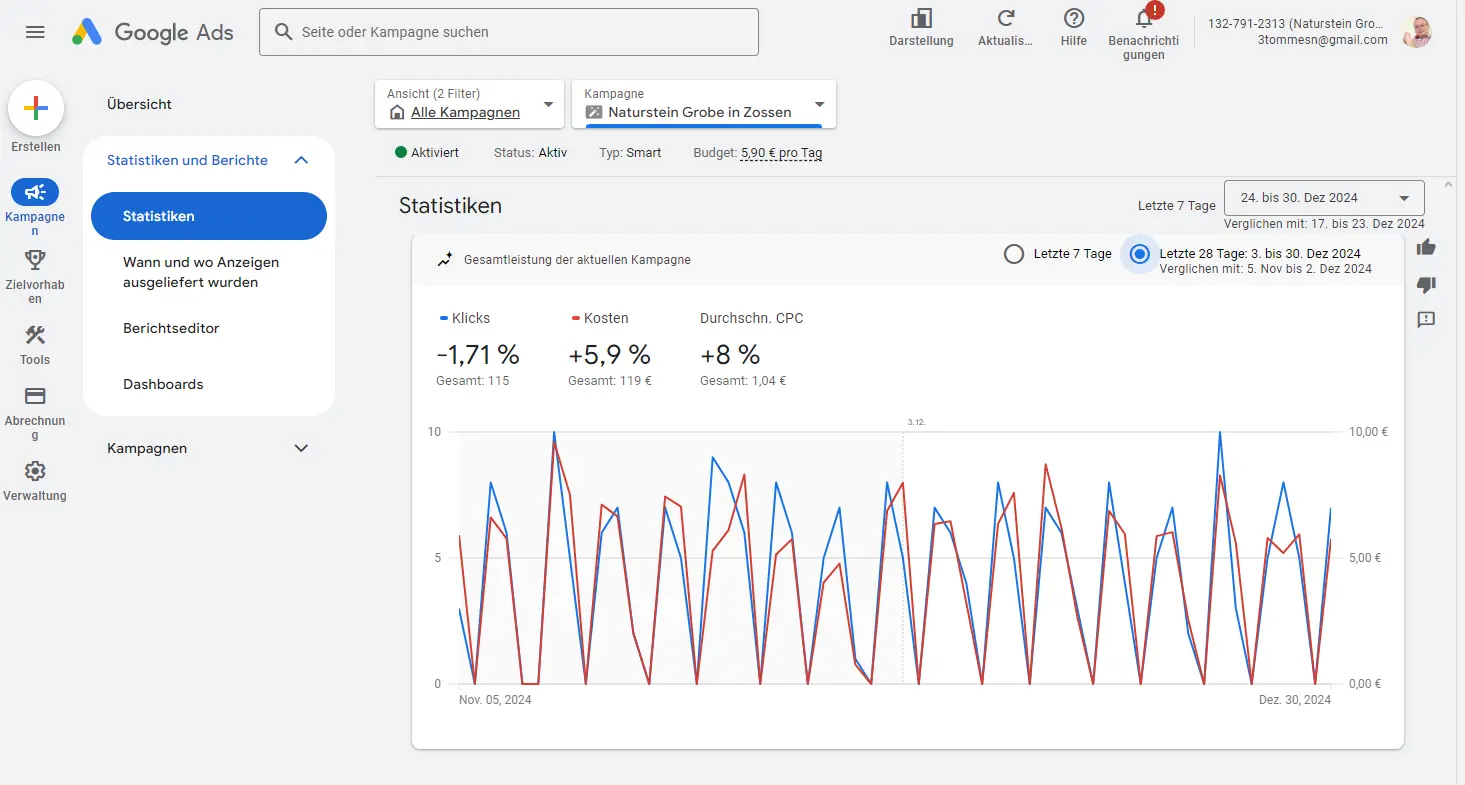Click the budget link 5,90 € pro Tag

pyautogui.click(x=781, y=153)
